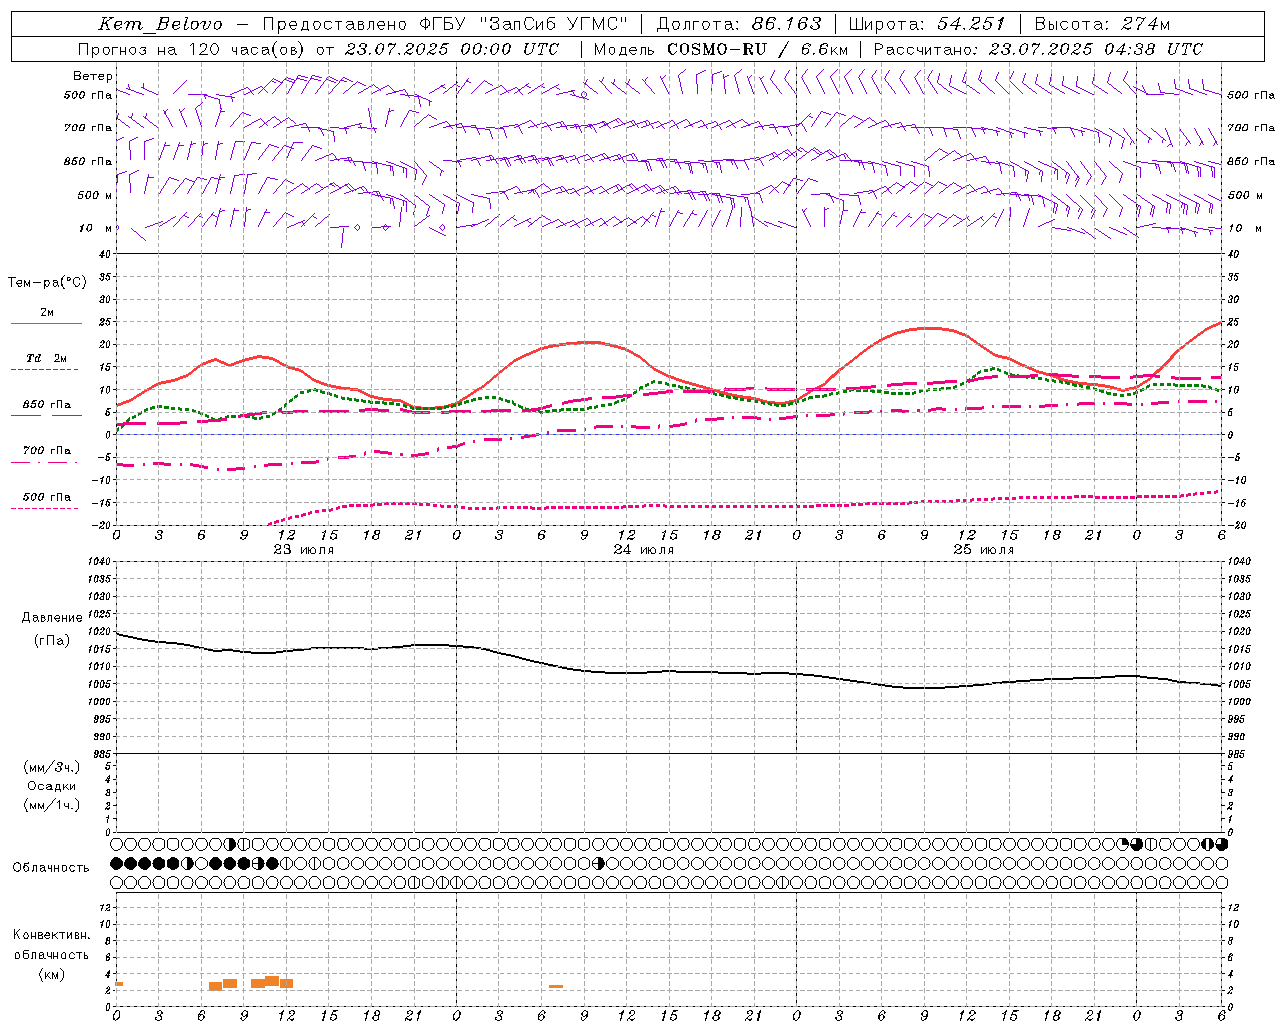This screenshot has height=1024, width=1280.
Task: Select the Облачность cloudiness label
Action: point(51,868)
